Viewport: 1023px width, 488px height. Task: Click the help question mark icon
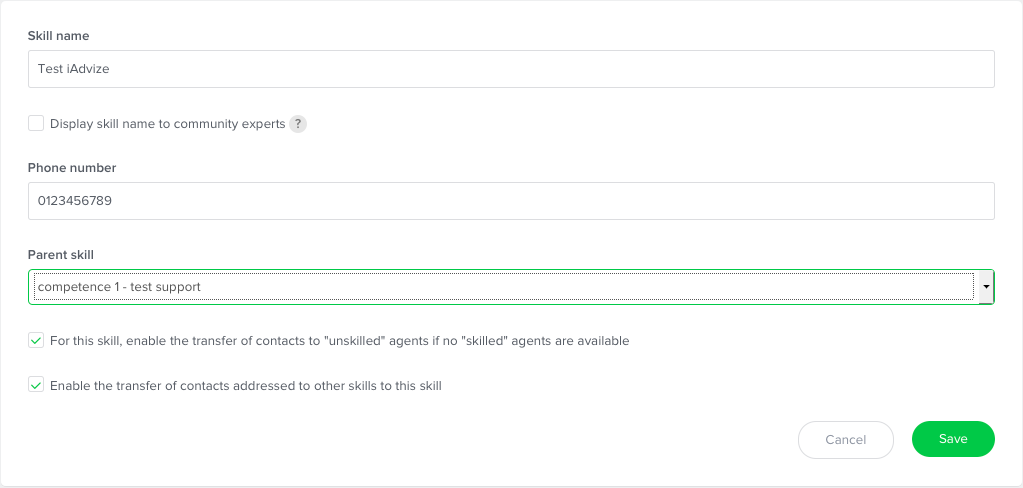point(297,124)
